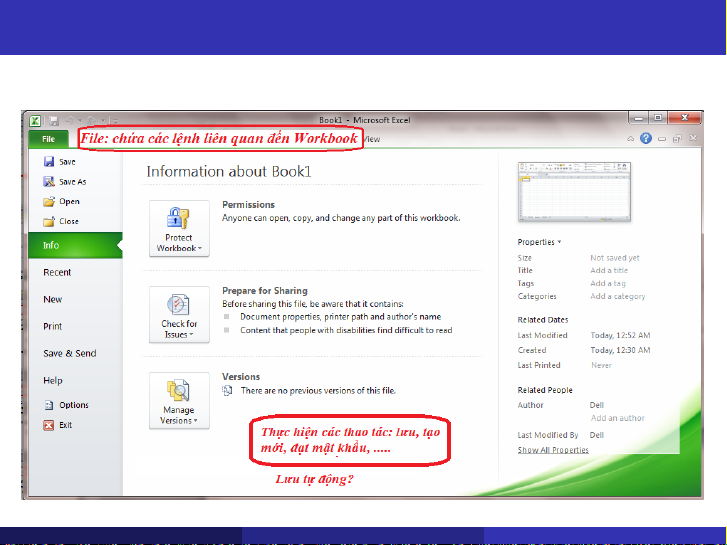Click the Not saved yet size value
This screenshot has width=727, height=545.
(x=615, y=258)
